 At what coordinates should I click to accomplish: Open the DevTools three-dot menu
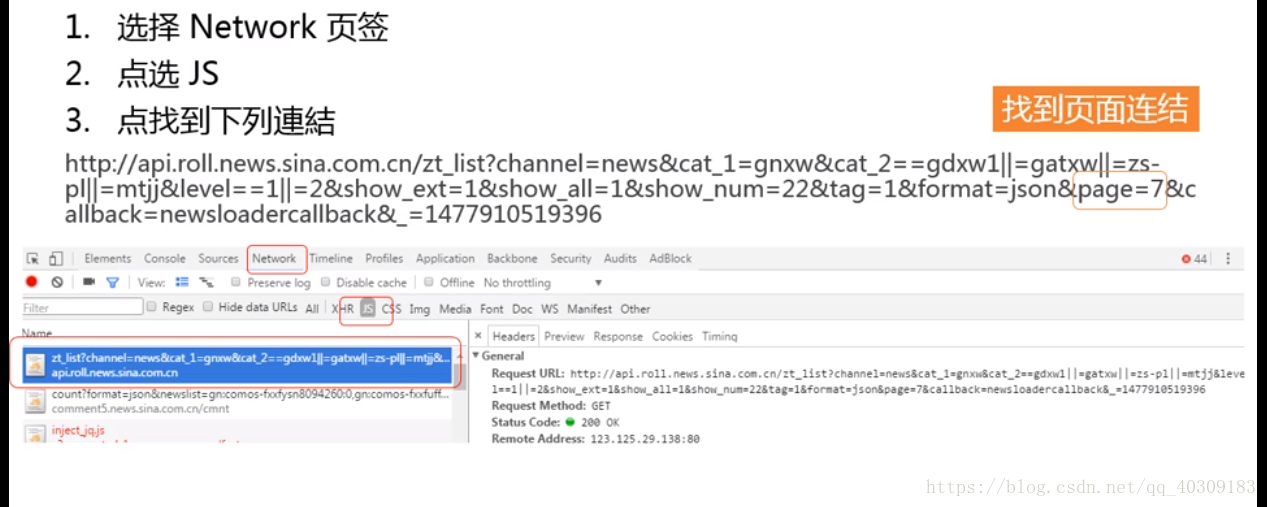[x=1228, y=259]
